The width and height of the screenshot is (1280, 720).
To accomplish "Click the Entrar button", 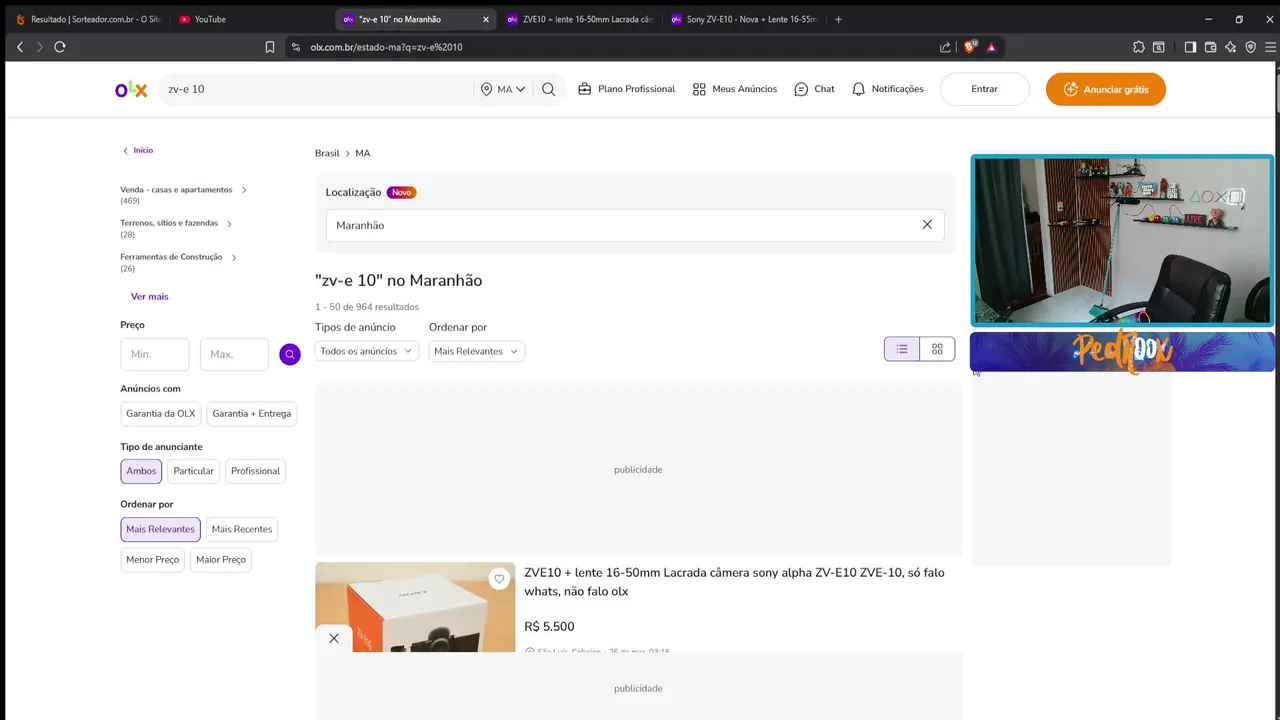I will point(984,89).
